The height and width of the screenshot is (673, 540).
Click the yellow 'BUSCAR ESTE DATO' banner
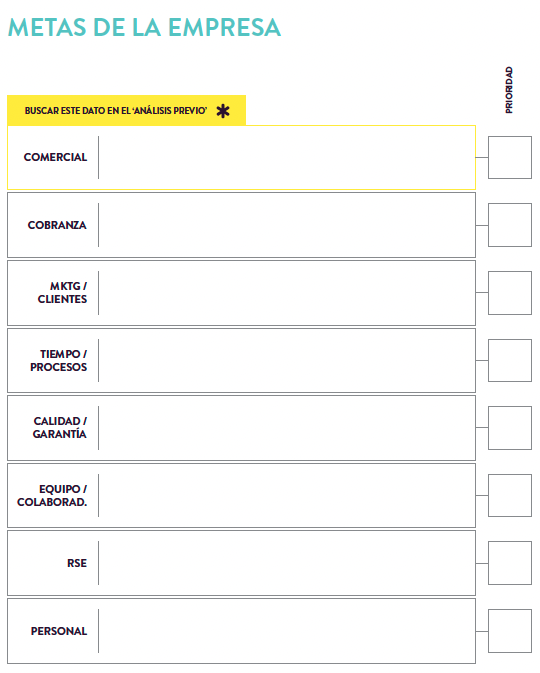tap(127, 110)
